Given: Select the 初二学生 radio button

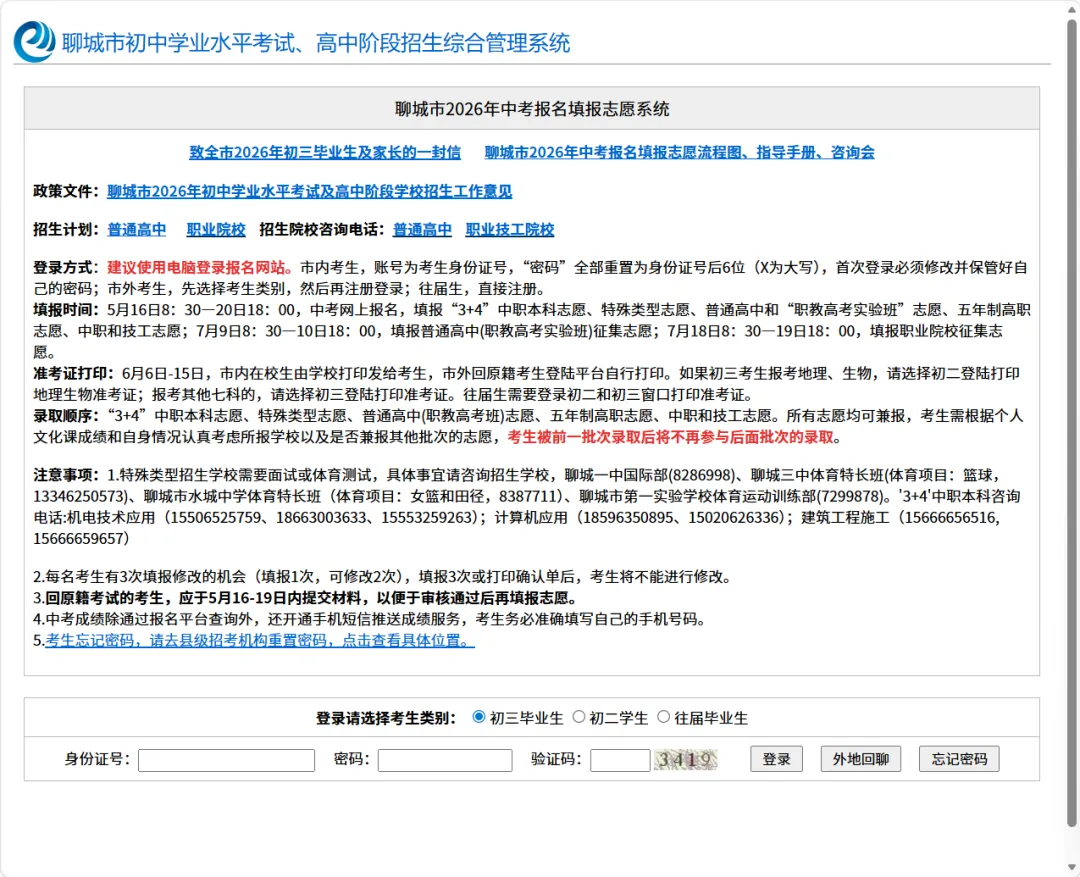Looking at the screenshot, I should (x=579, y=717).
